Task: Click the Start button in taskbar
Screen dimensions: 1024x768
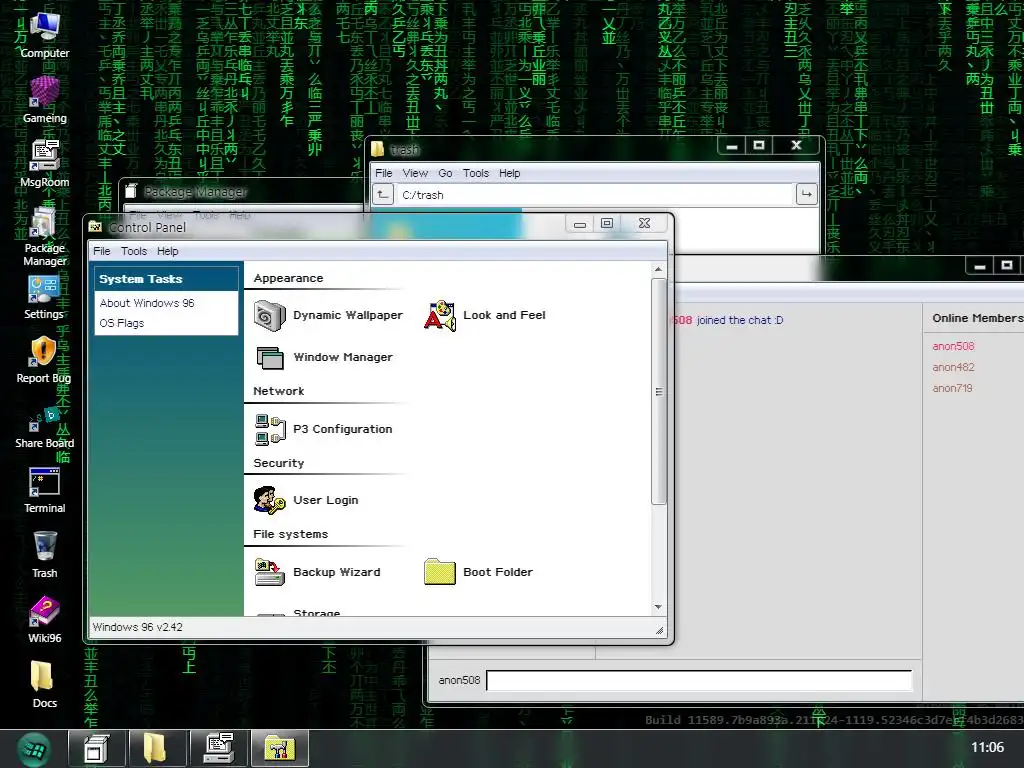Action: pyautogui.click(x=34, y=749)
